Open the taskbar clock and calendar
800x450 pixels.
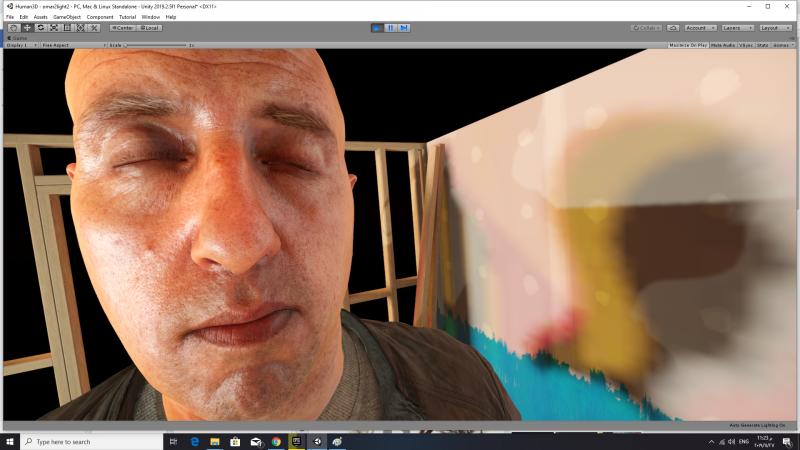click(x=765, y=441)
